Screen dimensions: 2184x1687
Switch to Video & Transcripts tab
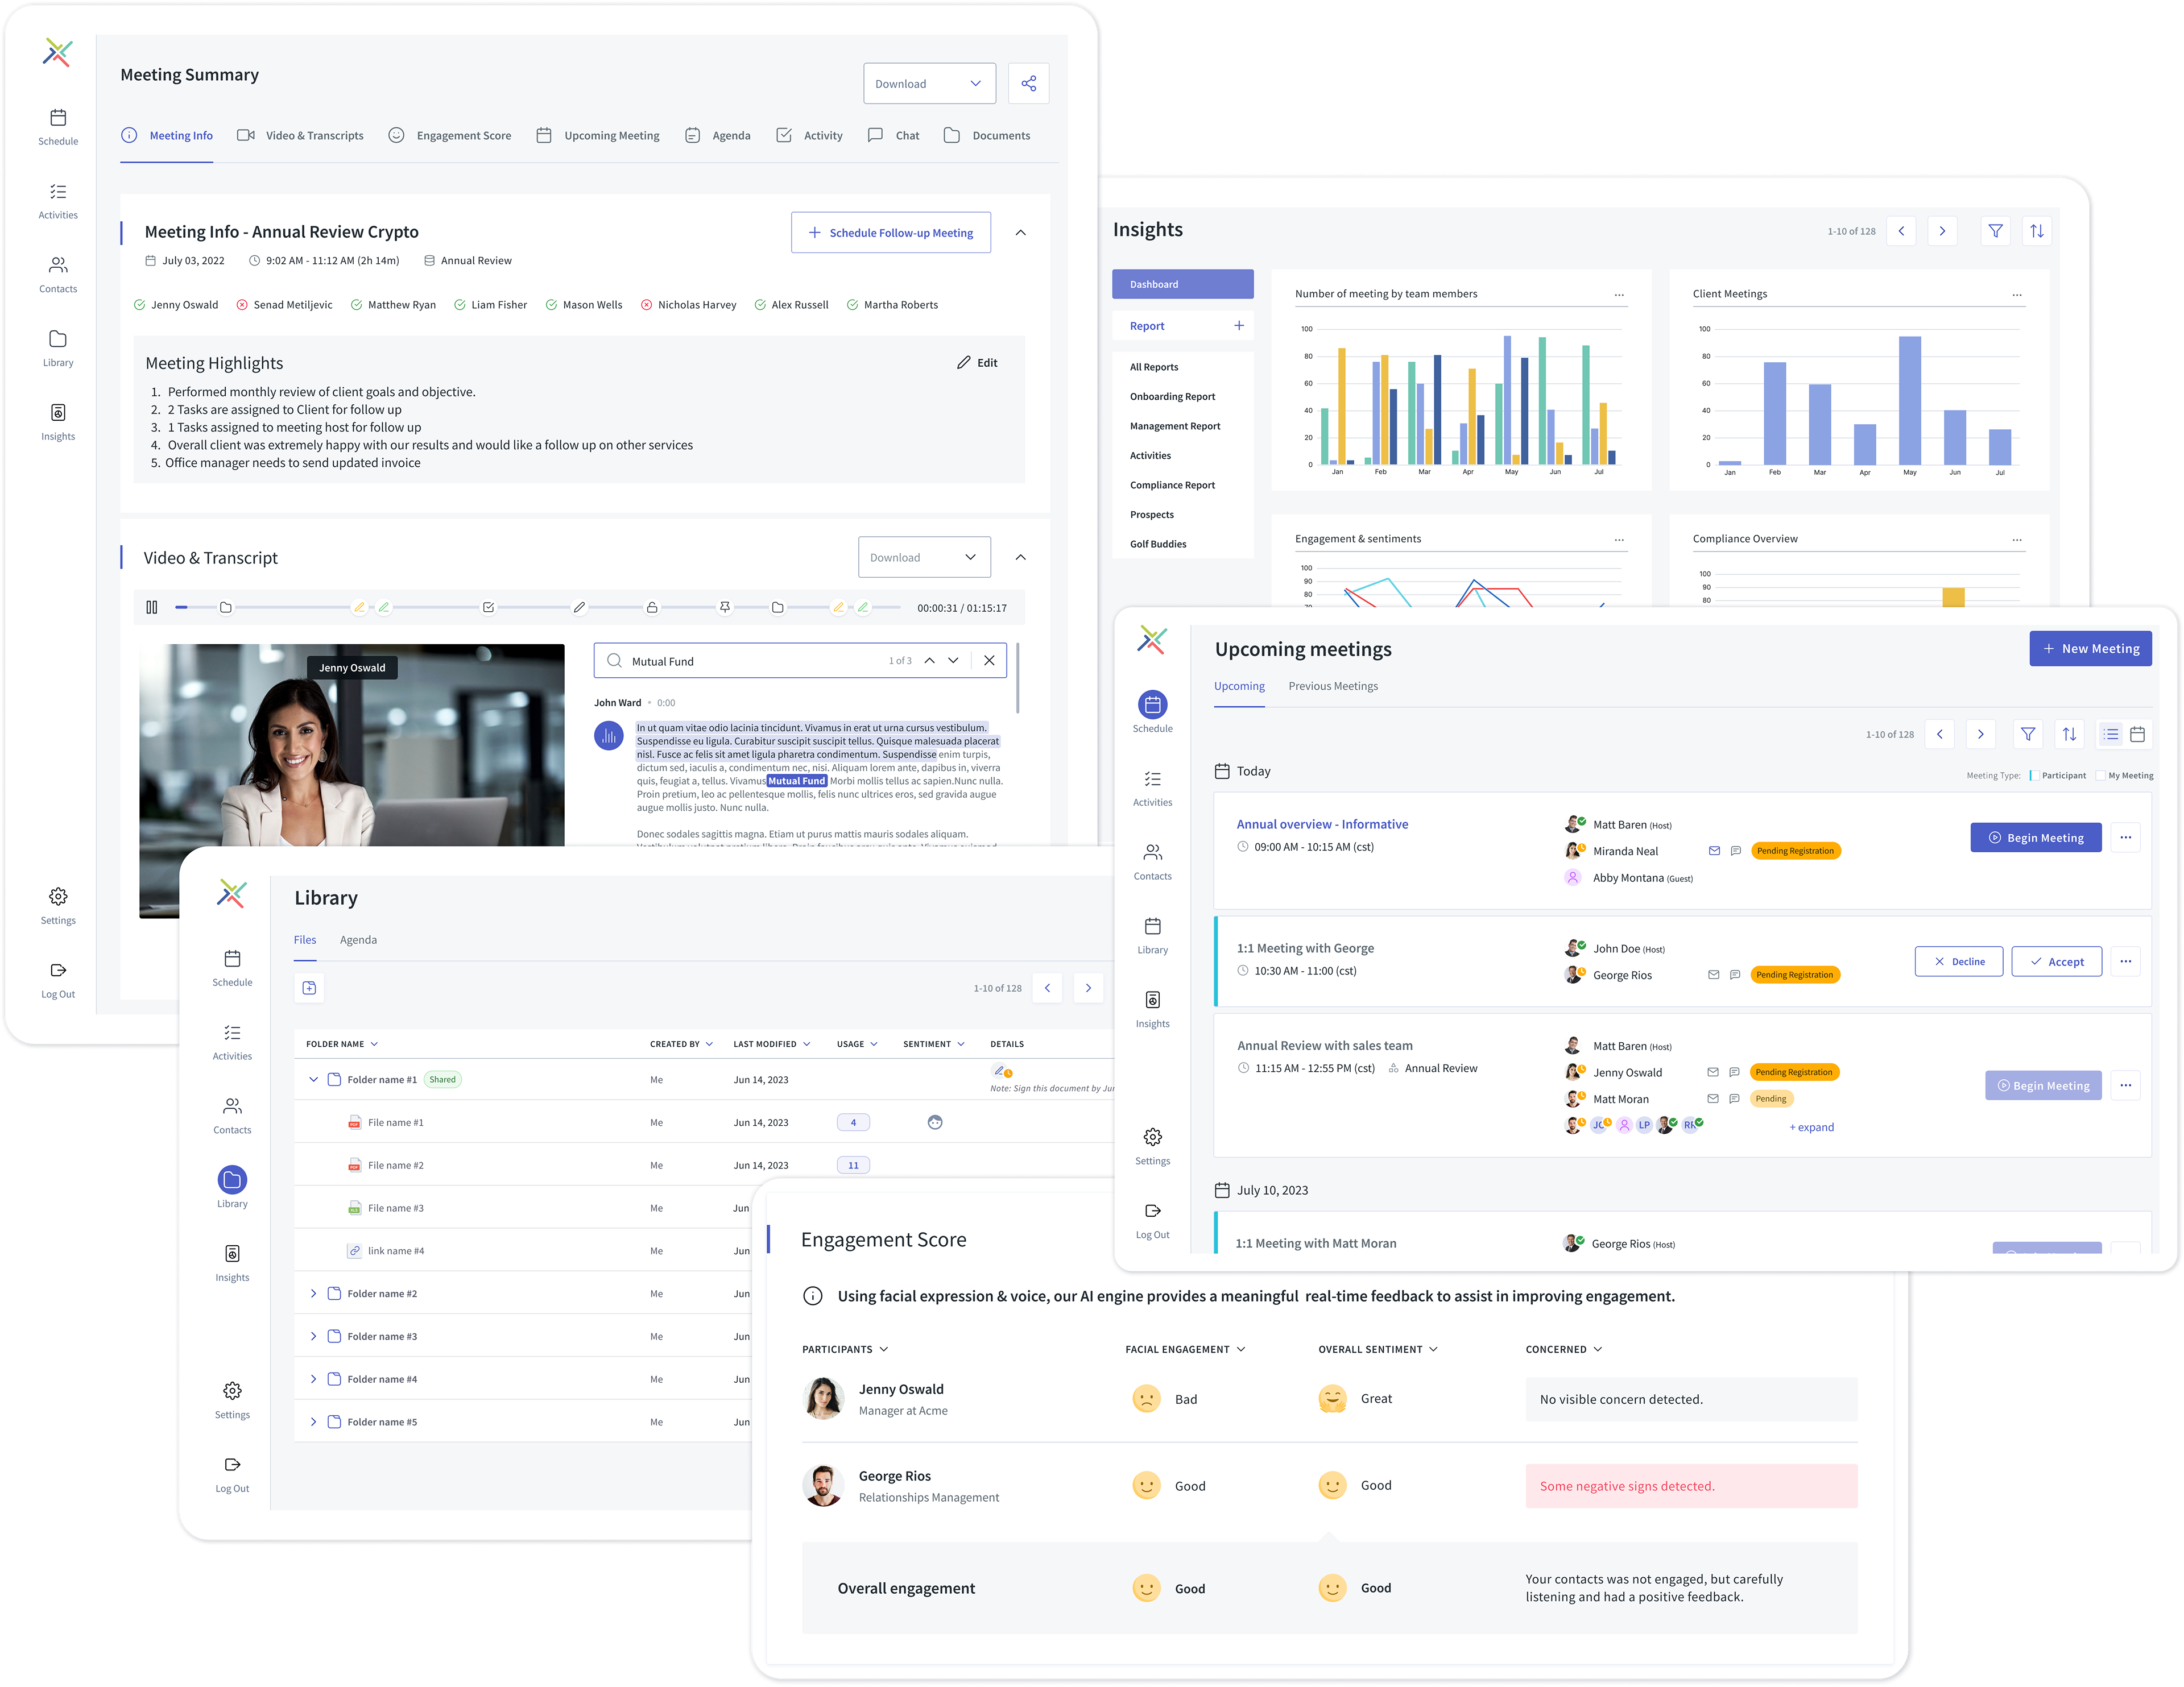point(300,136)
